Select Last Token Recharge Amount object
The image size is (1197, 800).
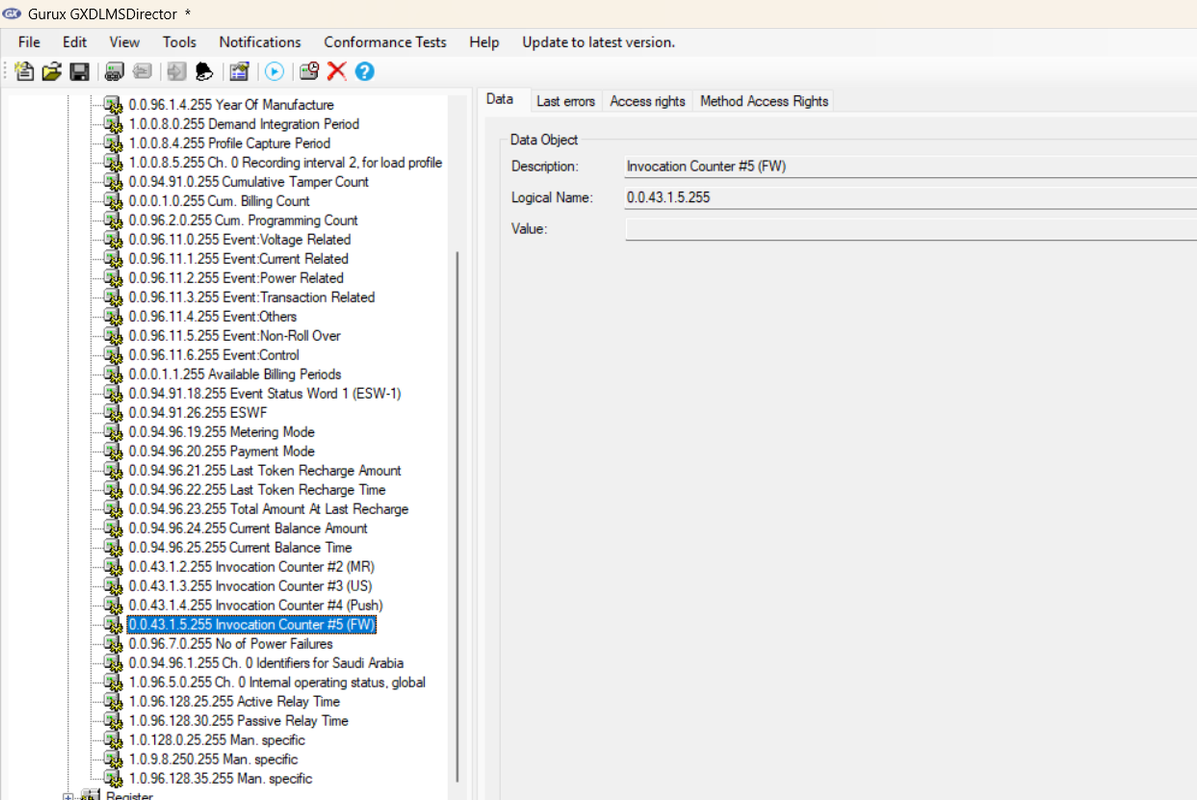pyautogui.click(x=265, y=471)
